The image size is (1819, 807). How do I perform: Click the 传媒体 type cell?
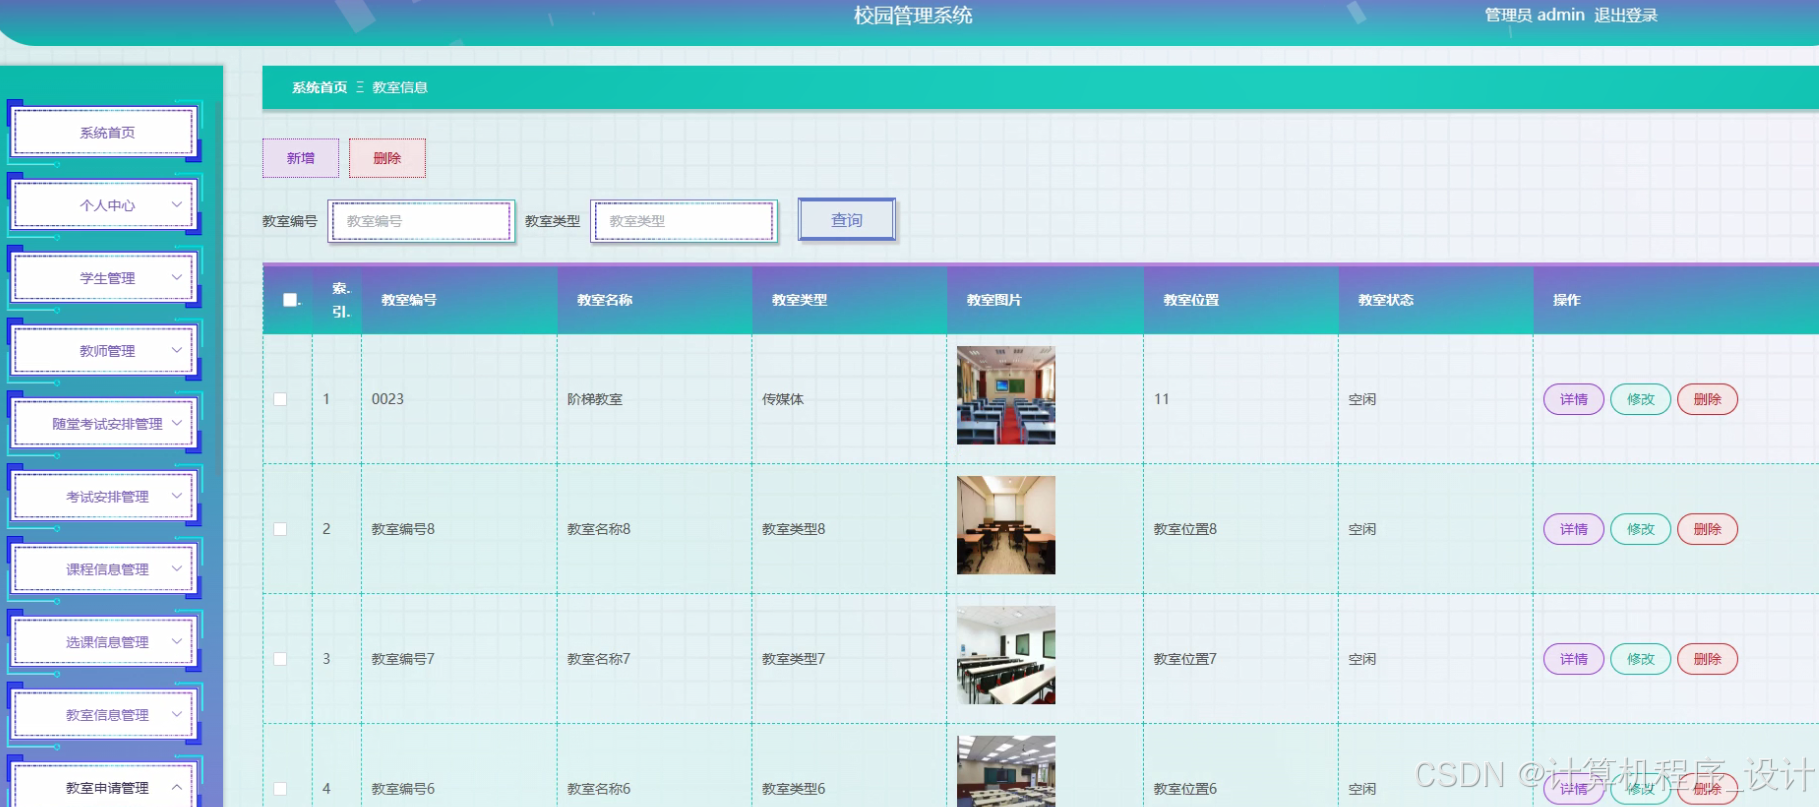coord(783,399)
